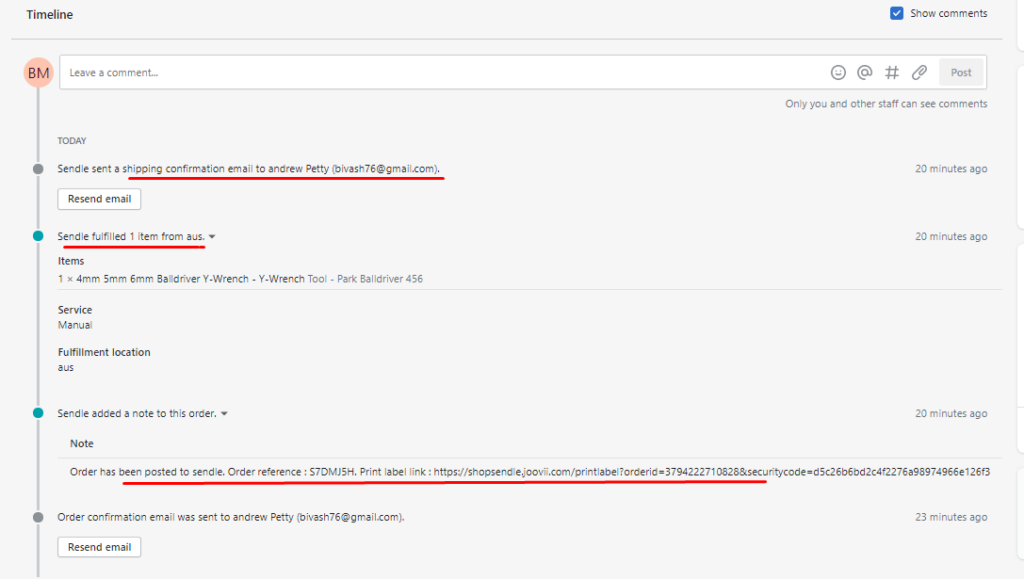Click the shipping confirmation email timeline dot
This screenshot has width=1024, height=579.
pyautogui.click(x=38, y=169)
